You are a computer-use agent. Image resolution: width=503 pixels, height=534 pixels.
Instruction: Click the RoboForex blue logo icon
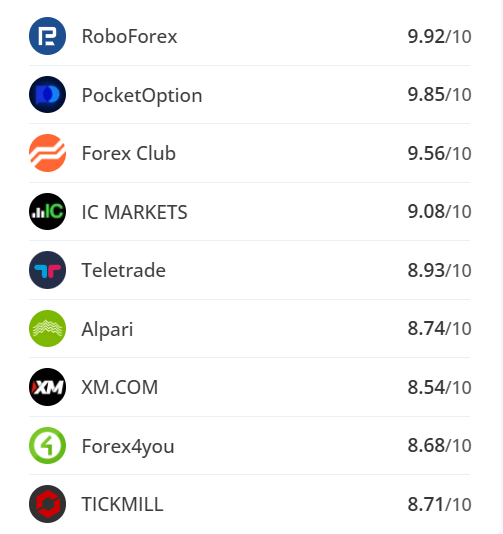[47, 36]
